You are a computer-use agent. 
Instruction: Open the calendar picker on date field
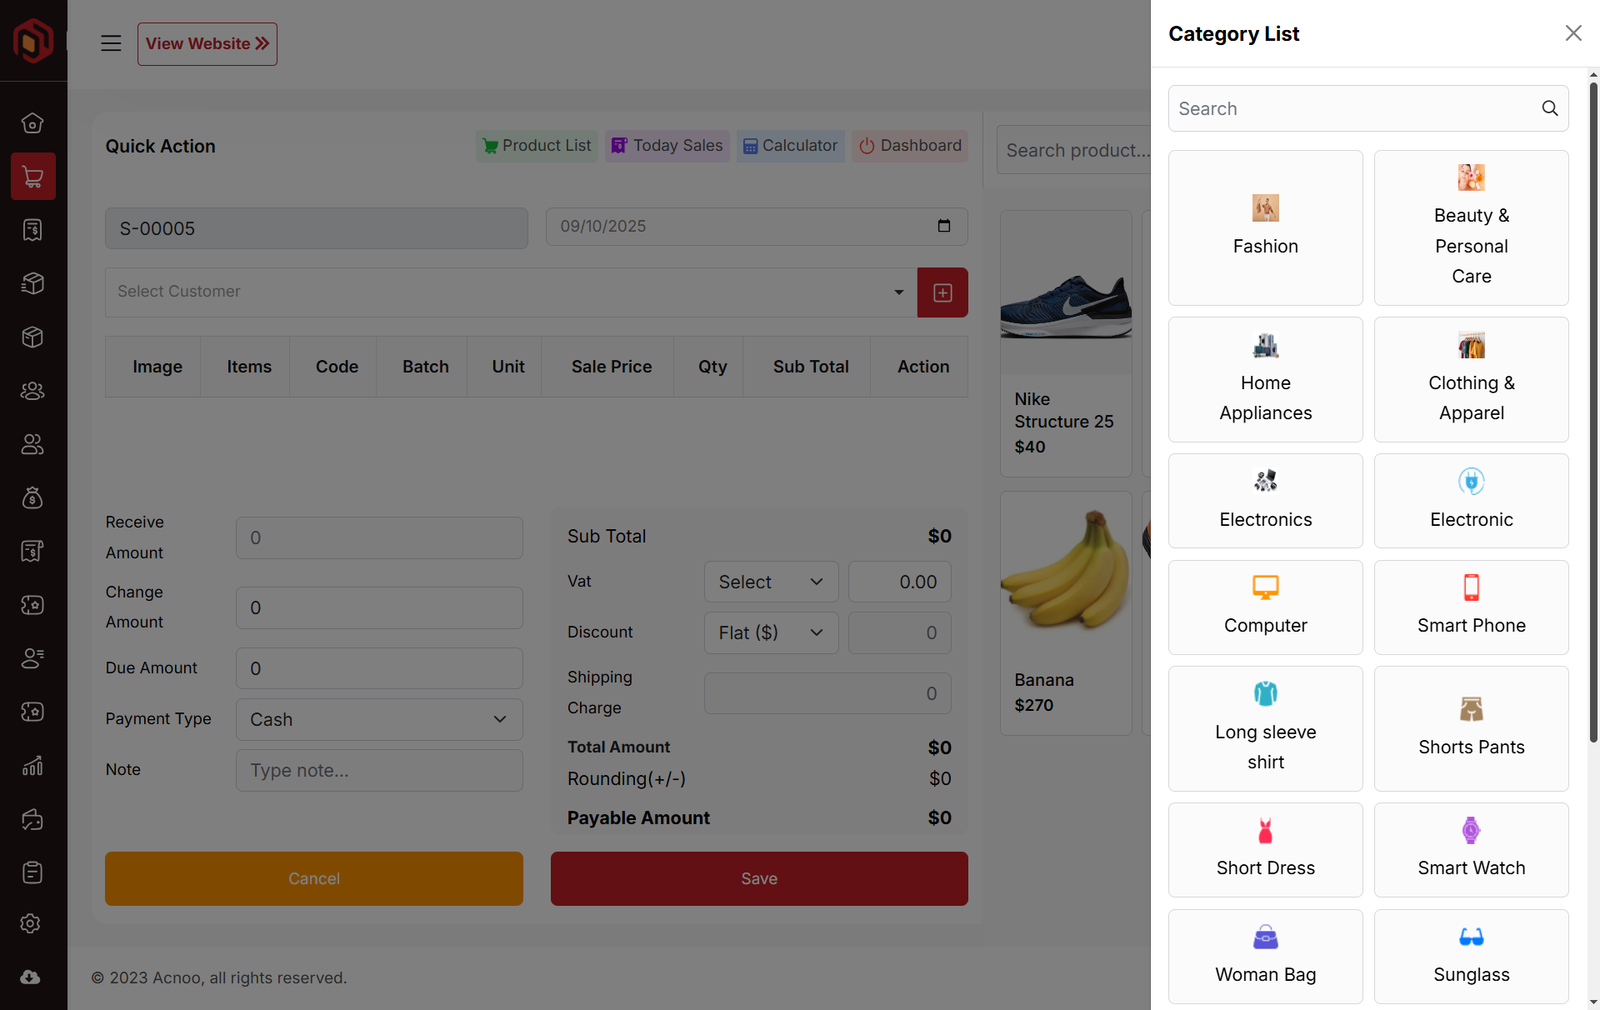coord(943,226)
